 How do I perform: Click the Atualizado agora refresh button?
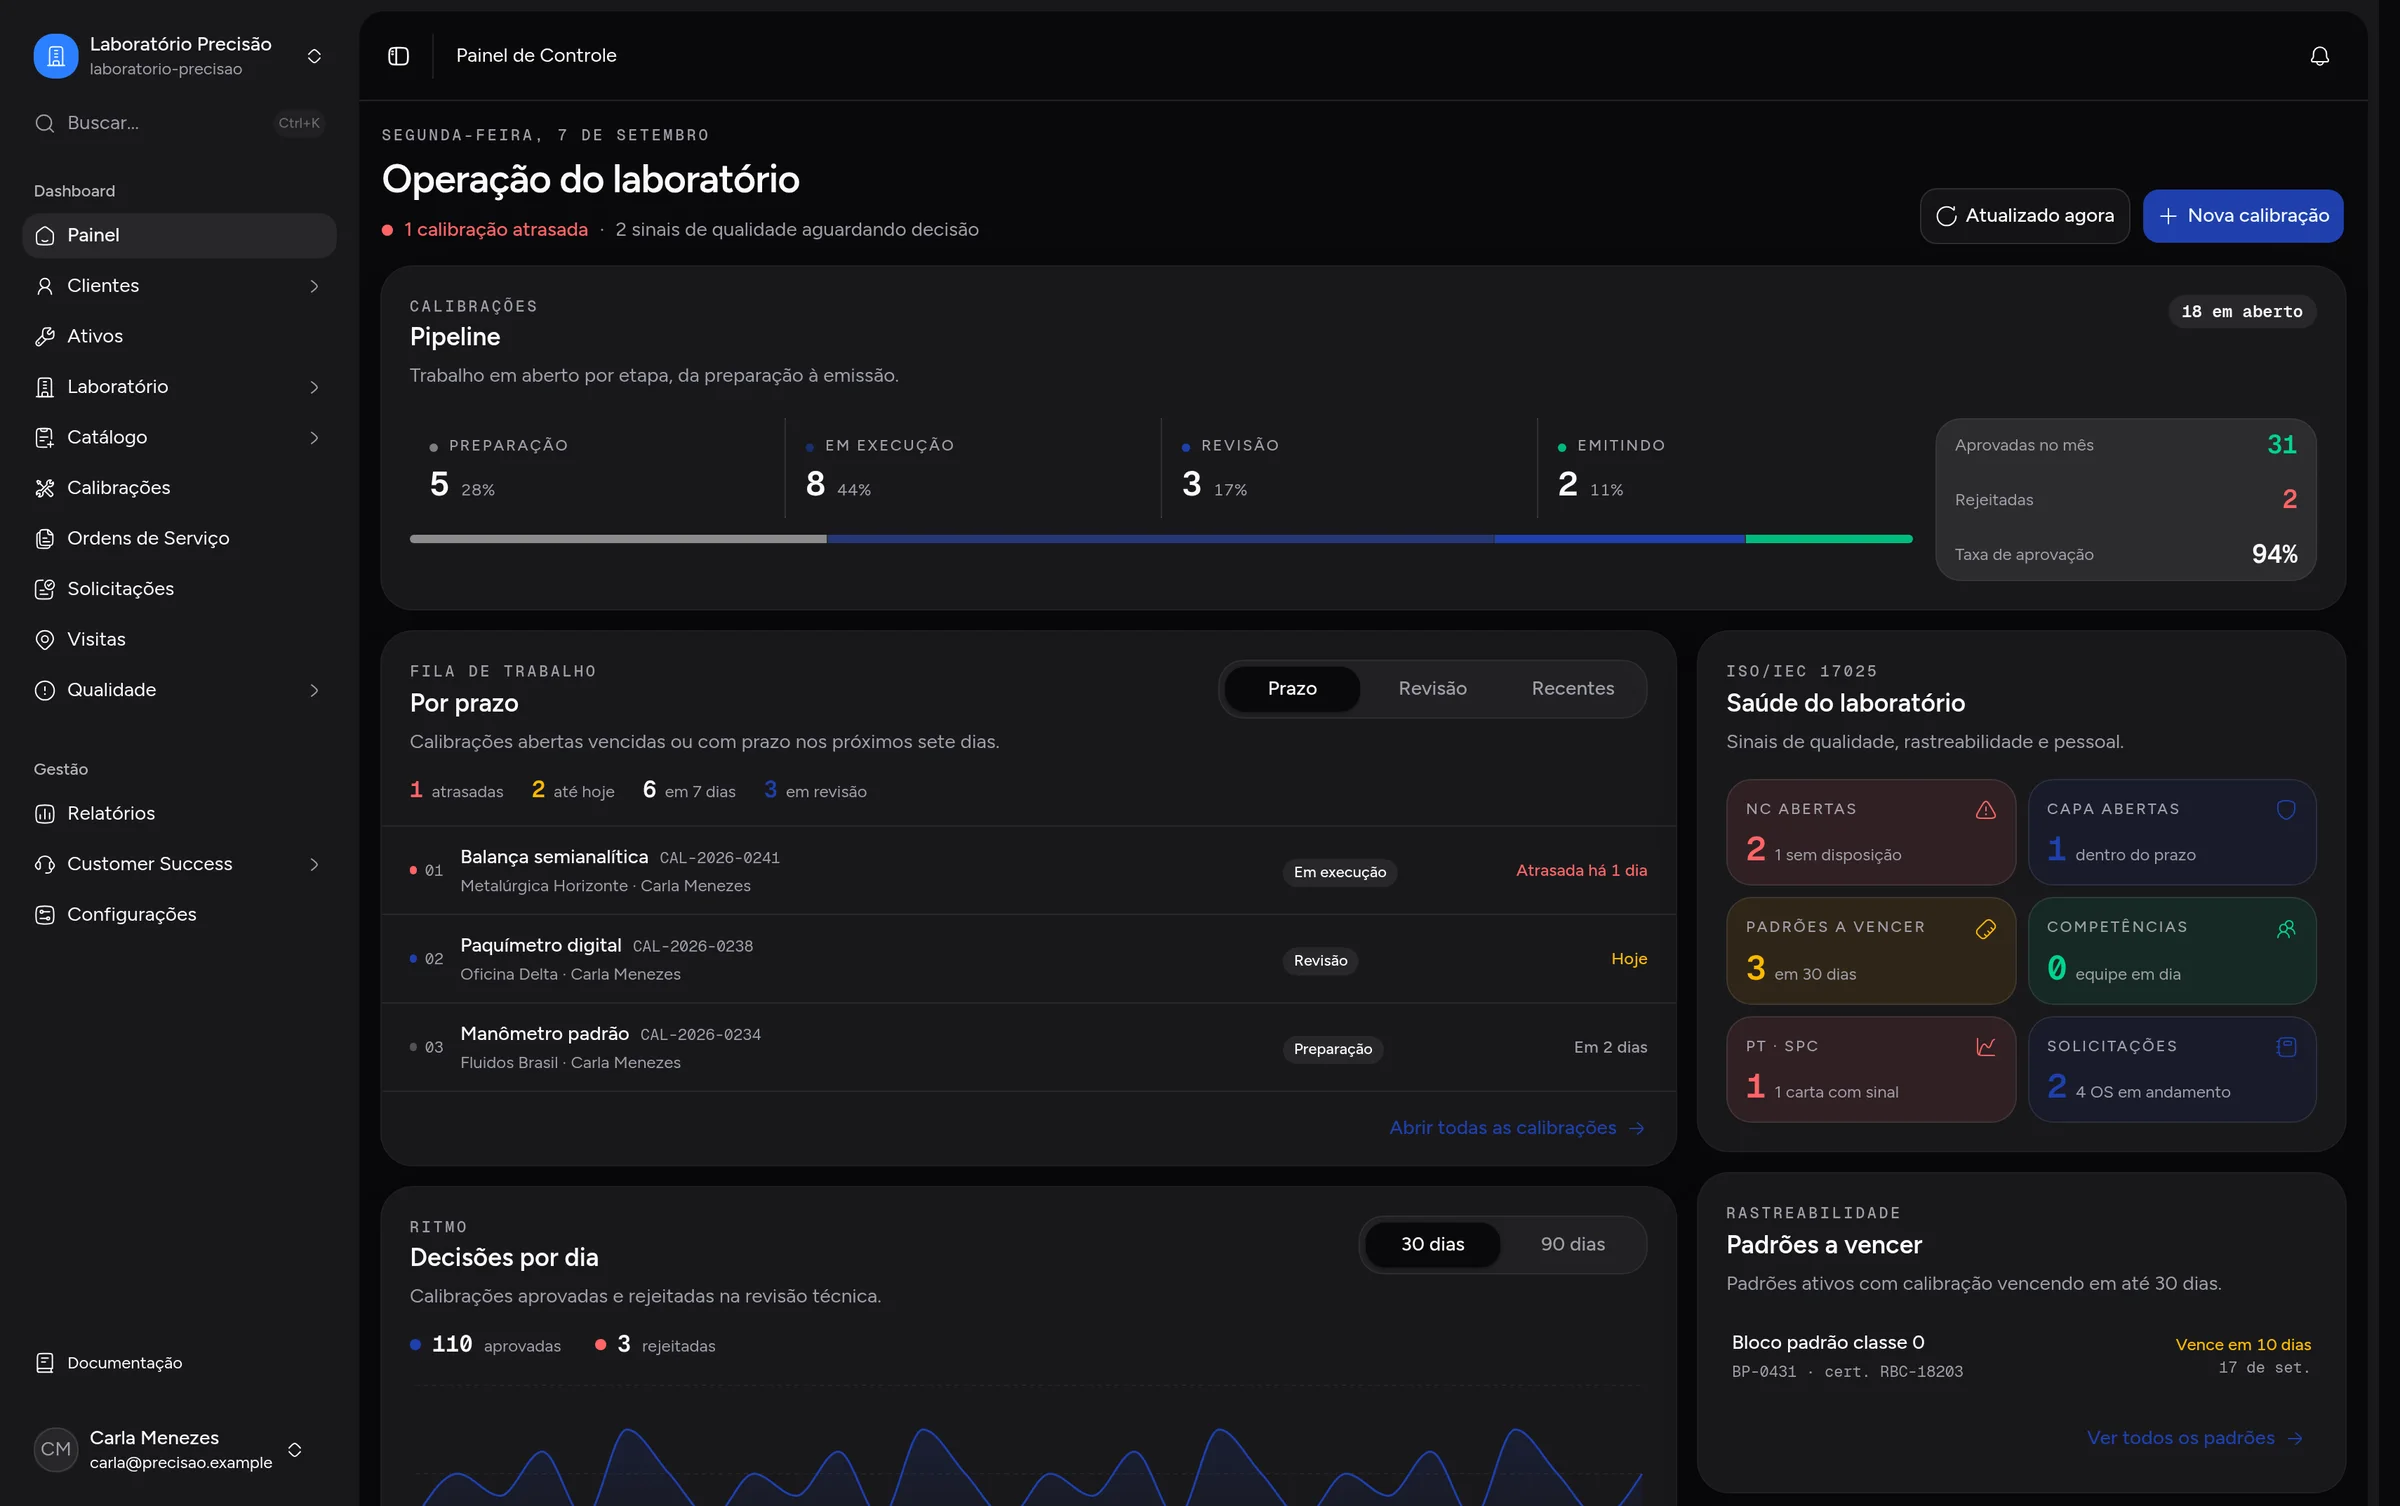point(2025,216)
